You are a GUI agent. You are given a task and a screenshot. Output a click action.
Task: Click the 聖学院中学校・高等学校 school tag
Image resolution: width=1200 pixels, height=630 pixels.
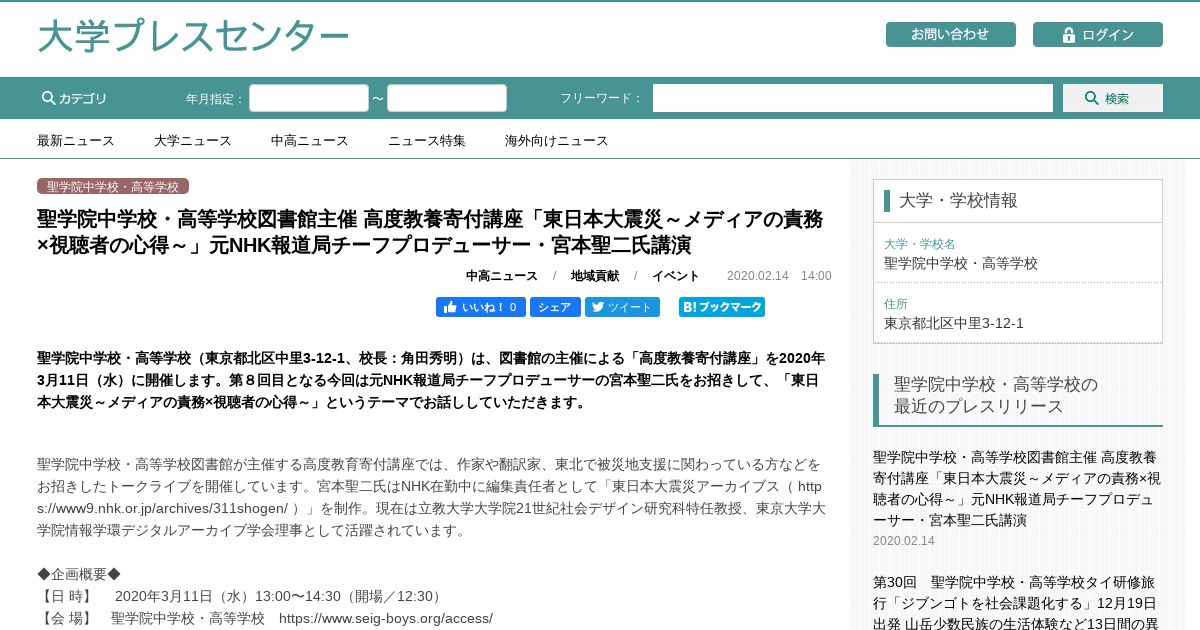click(x=113, y=186)
